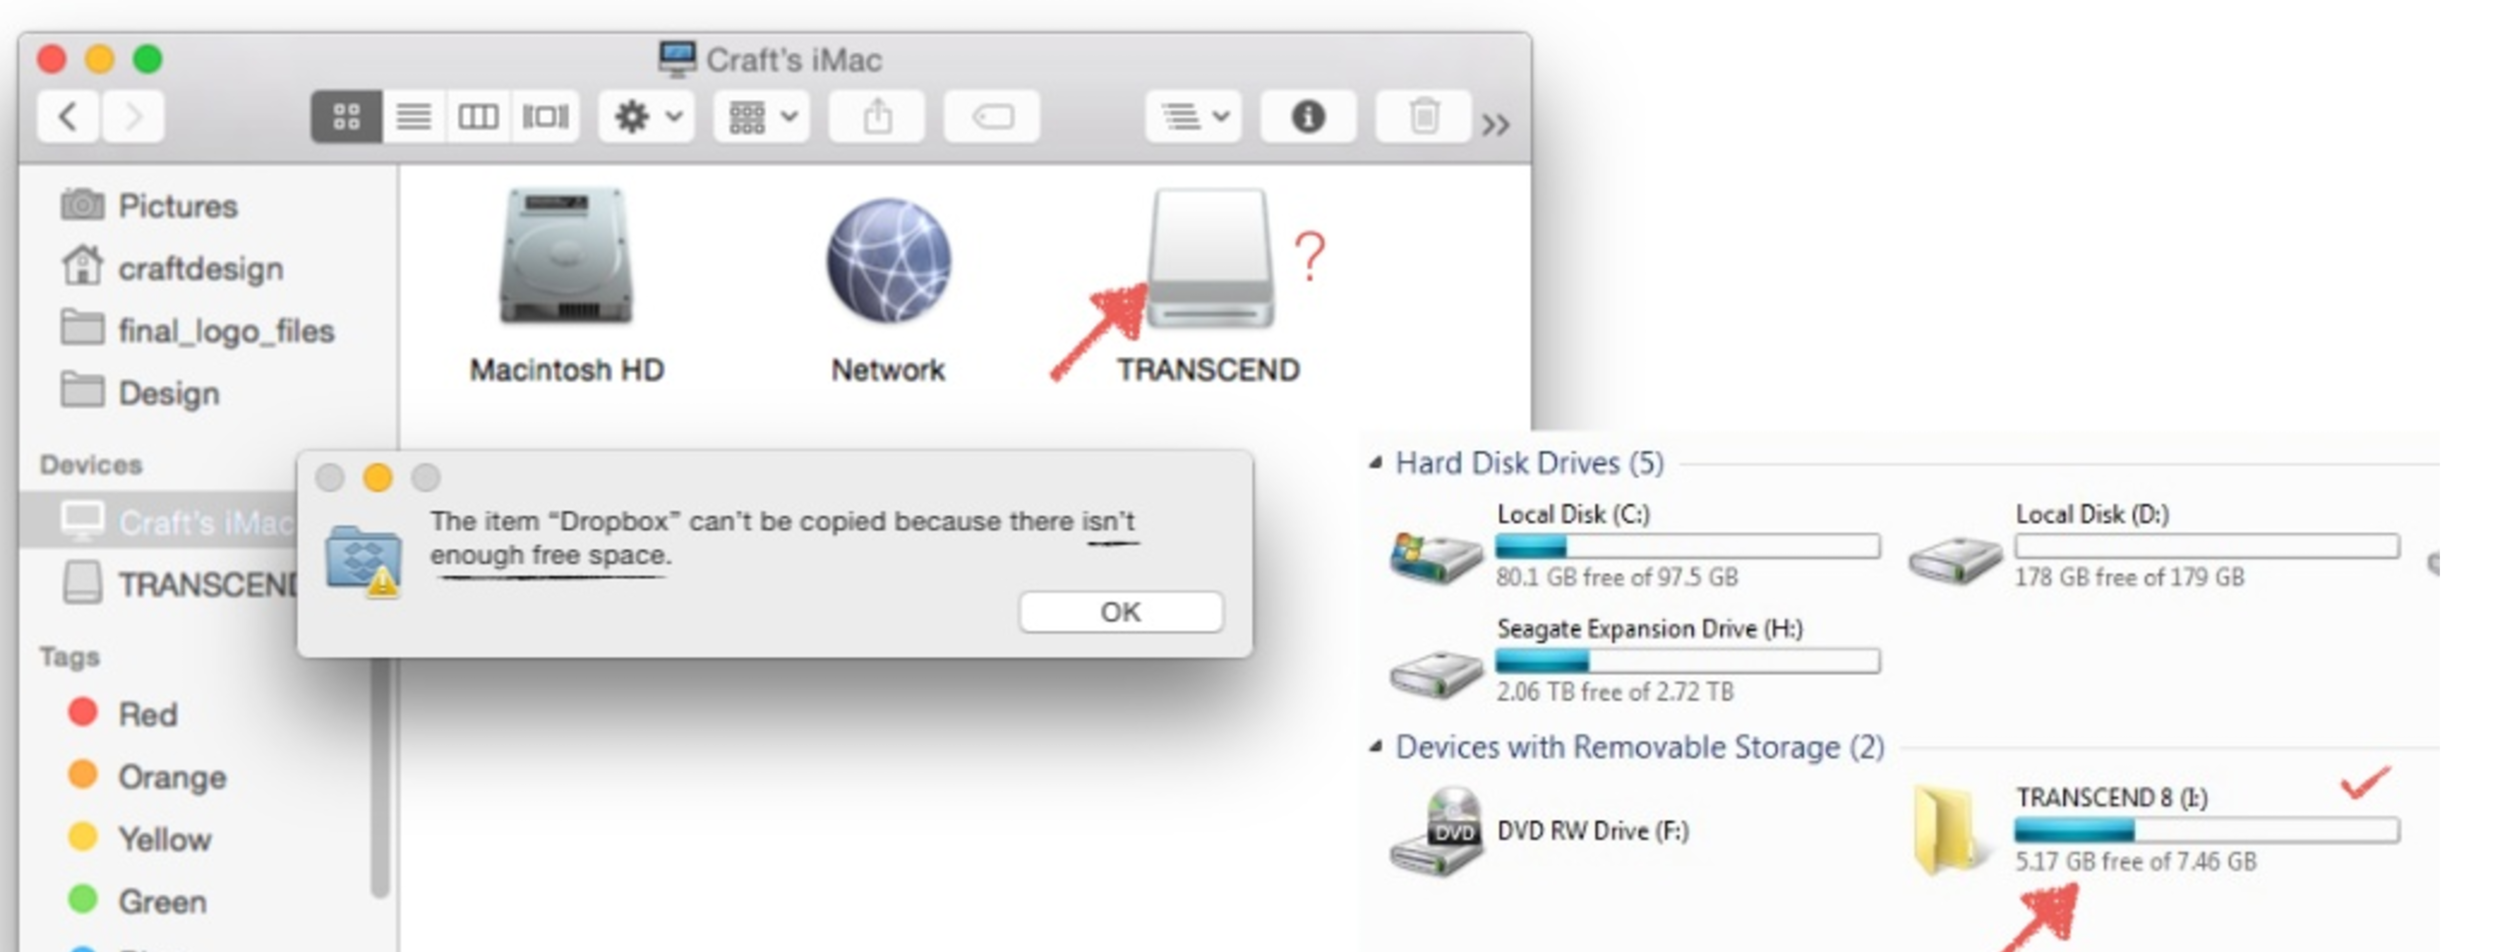This screenshot has height=952, width=2500.
Task: Switch Finder to Cover Flow view
Action: point(545,117)
